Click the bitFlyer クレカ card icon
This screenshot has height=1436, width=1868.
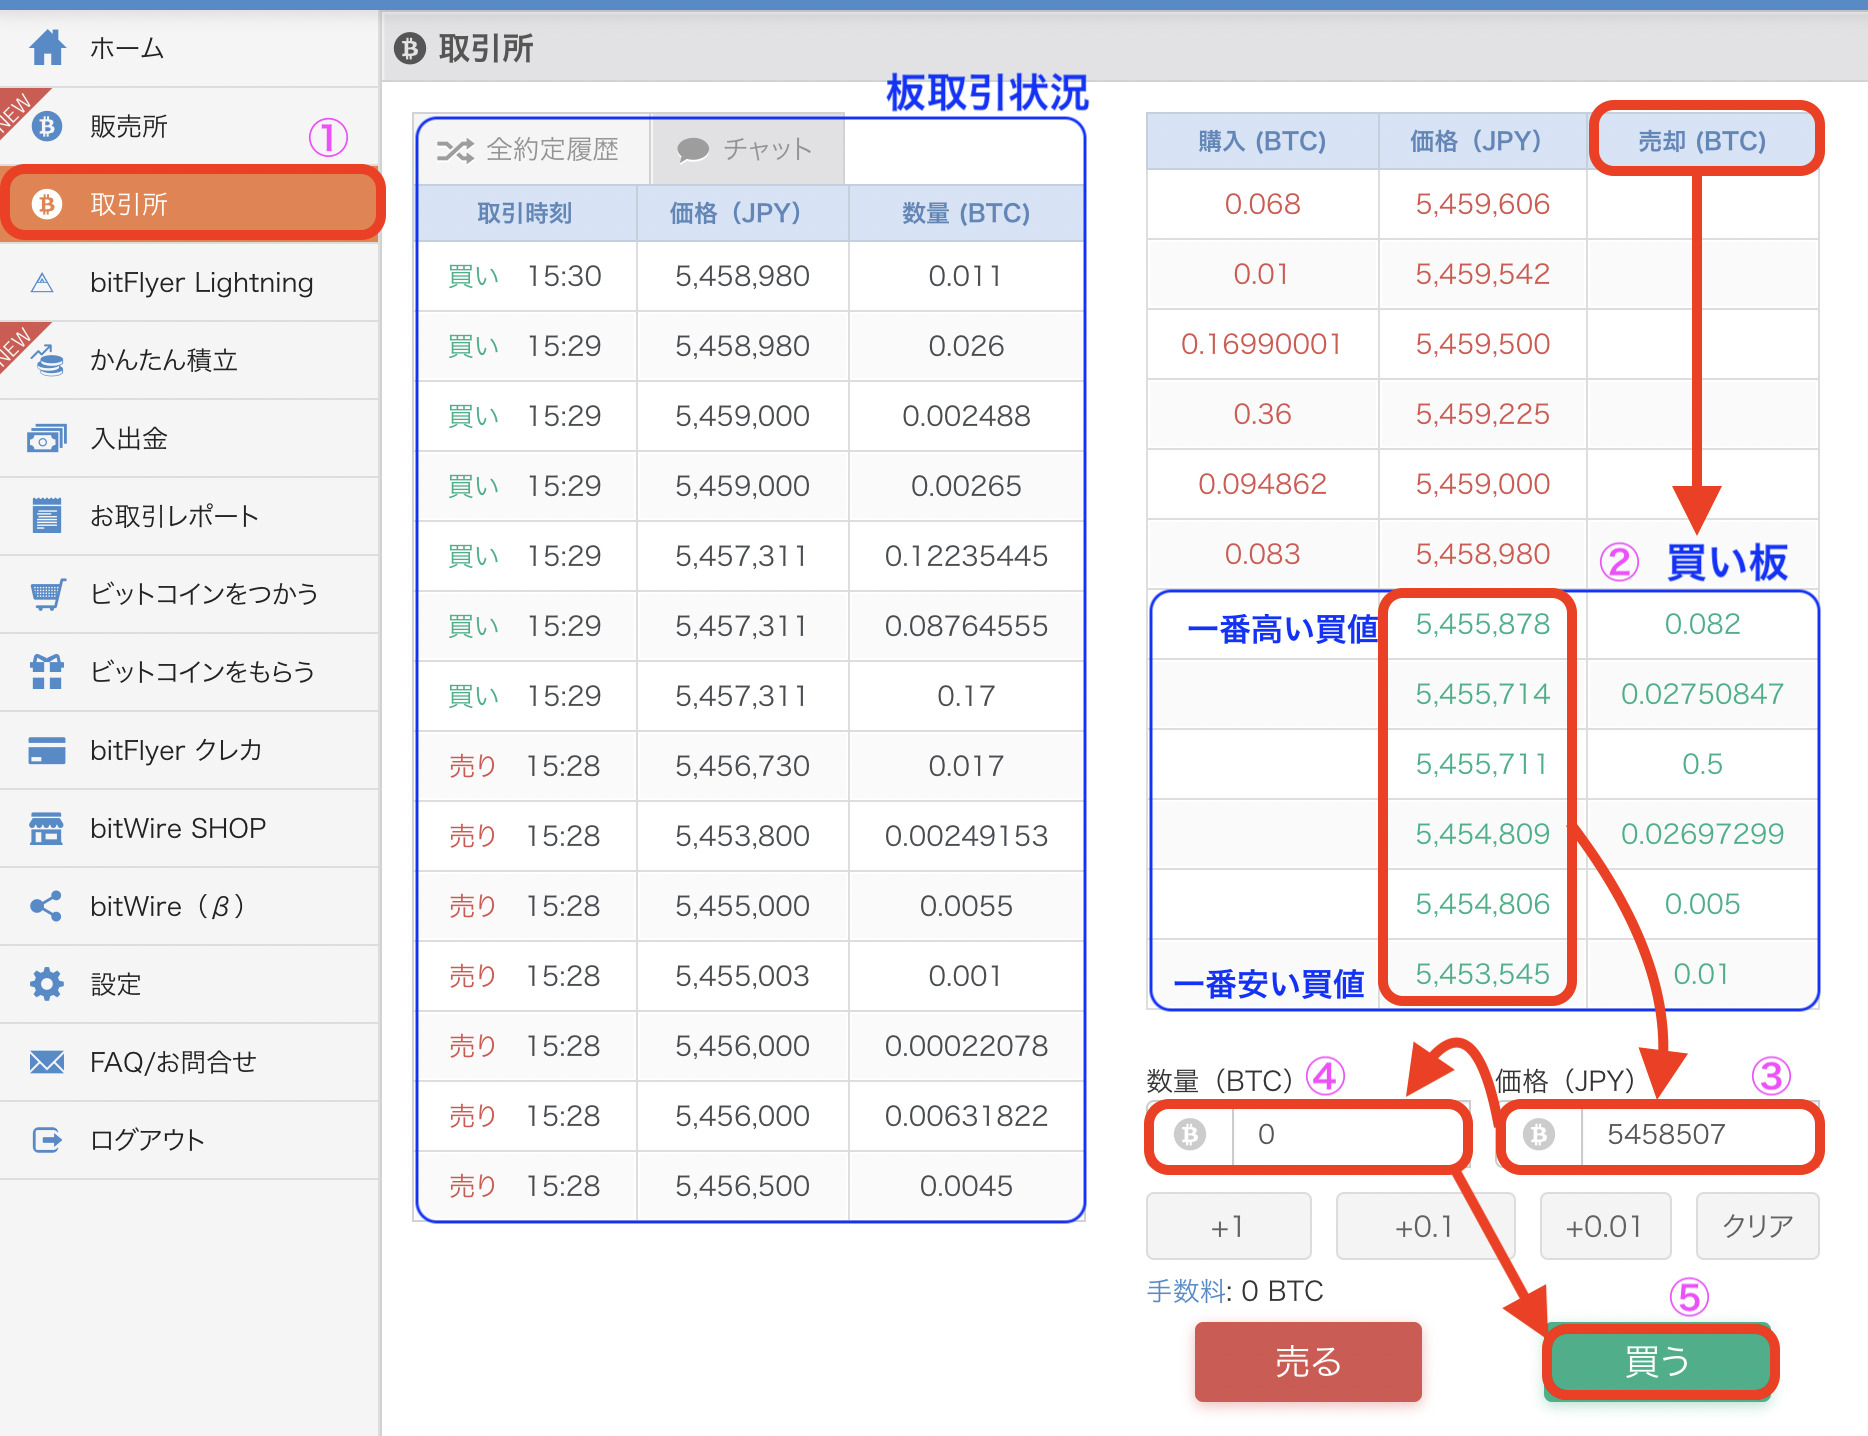pyautogui.click(x=47, y=750)
